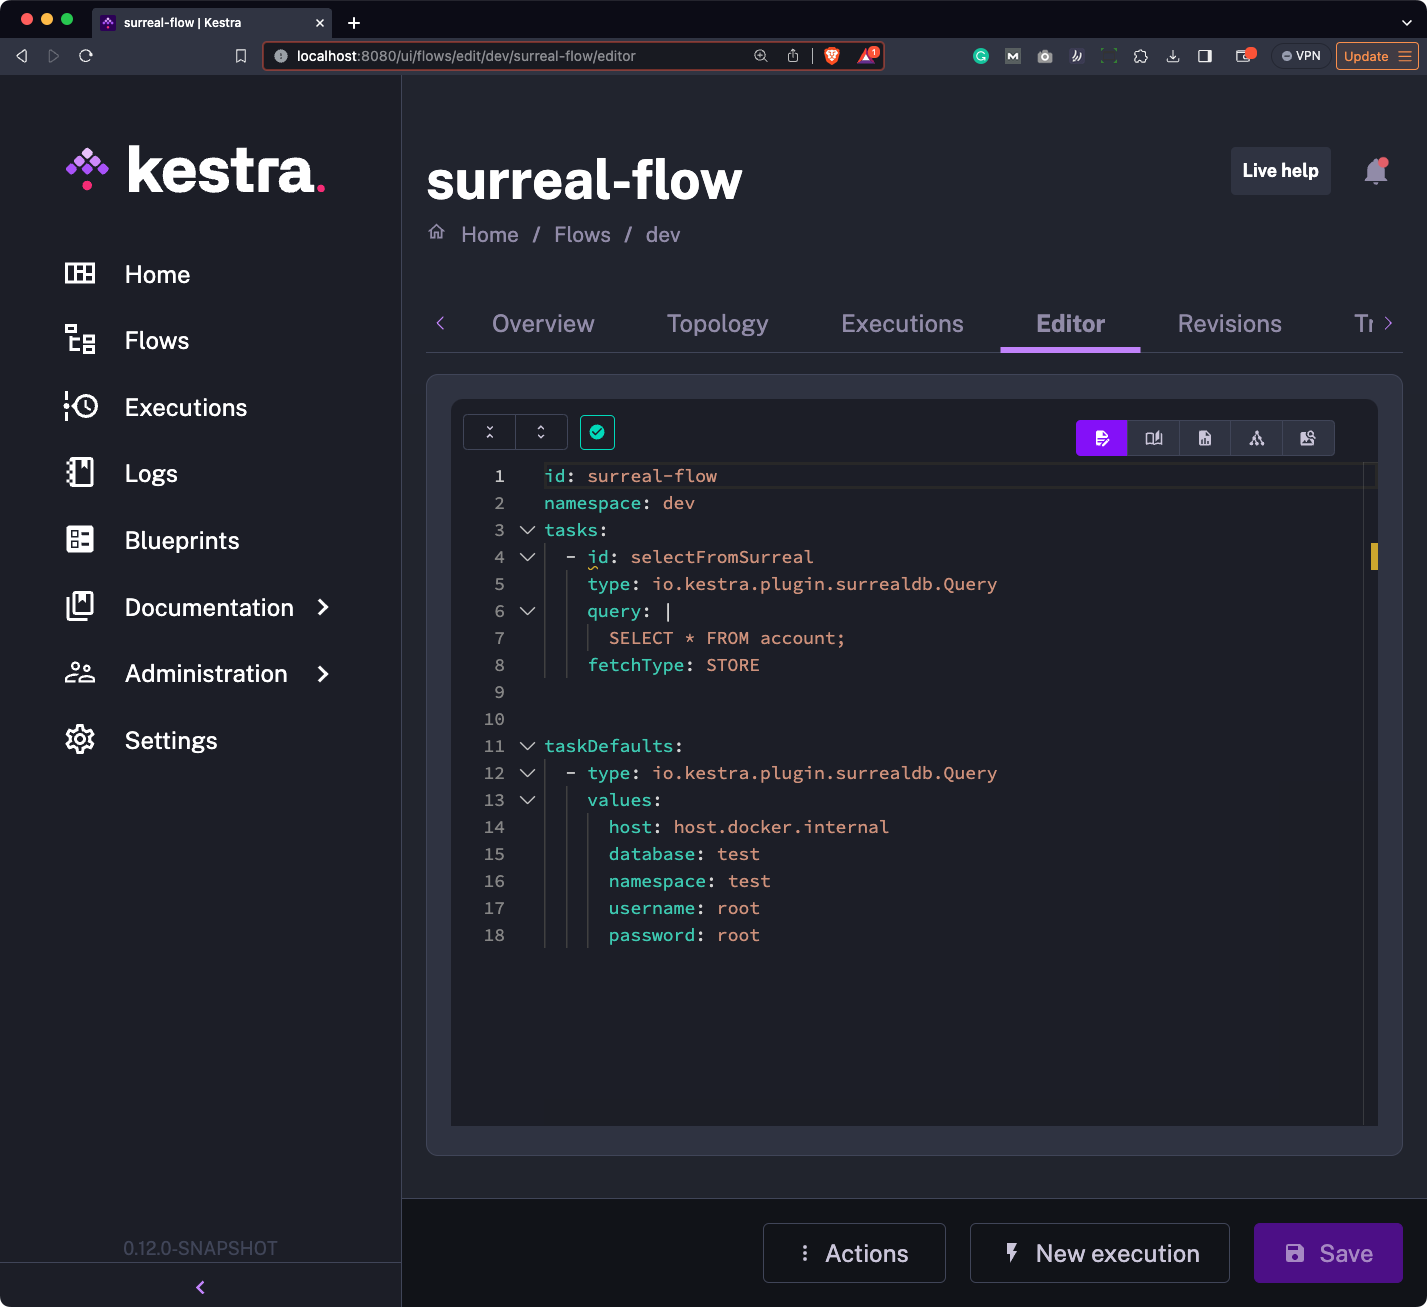Collapse the tasks fold on line 3
The height and width of the screenshot is (1307, 1427).
coord(527,530)
